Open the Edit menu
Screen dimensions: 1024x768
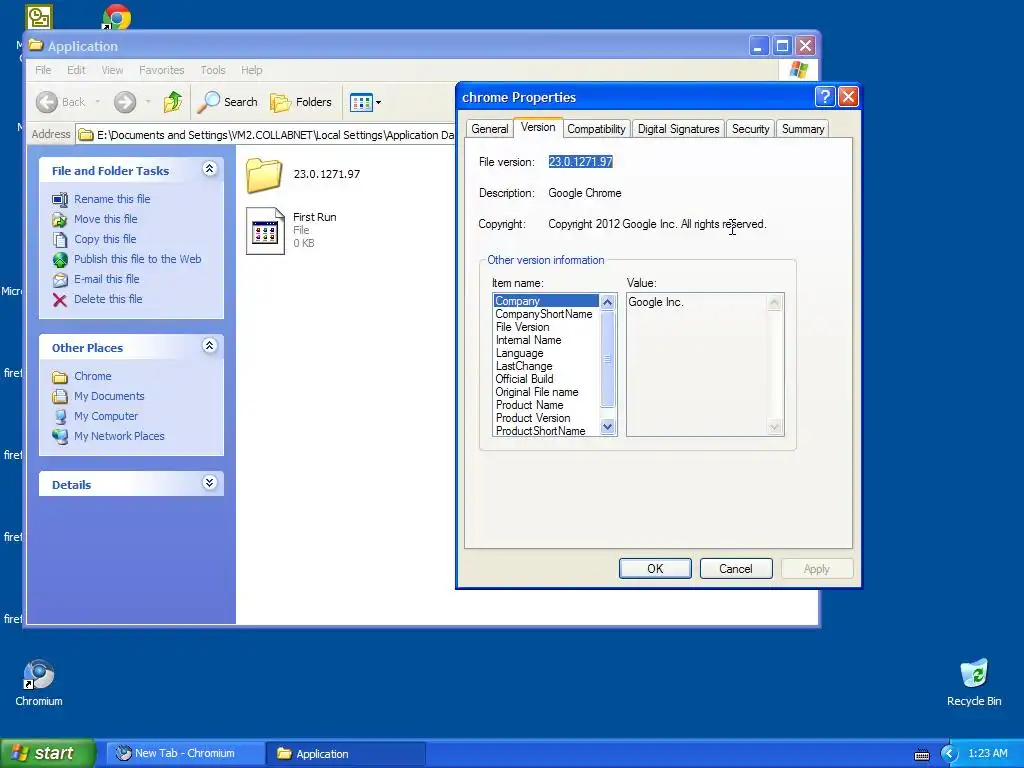coord(76,70)
